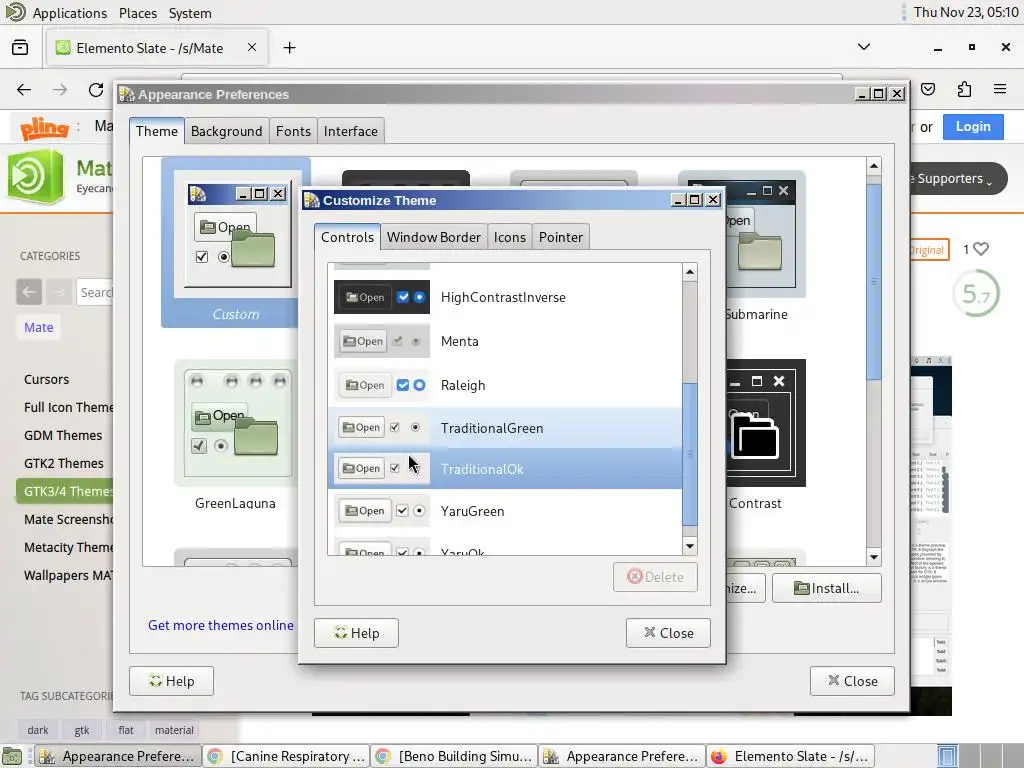Open the Fonts tab in Appearance Preferences
Image resolution: width=1024 pixels, height=768 pixels.
click(x=293, y=131)
